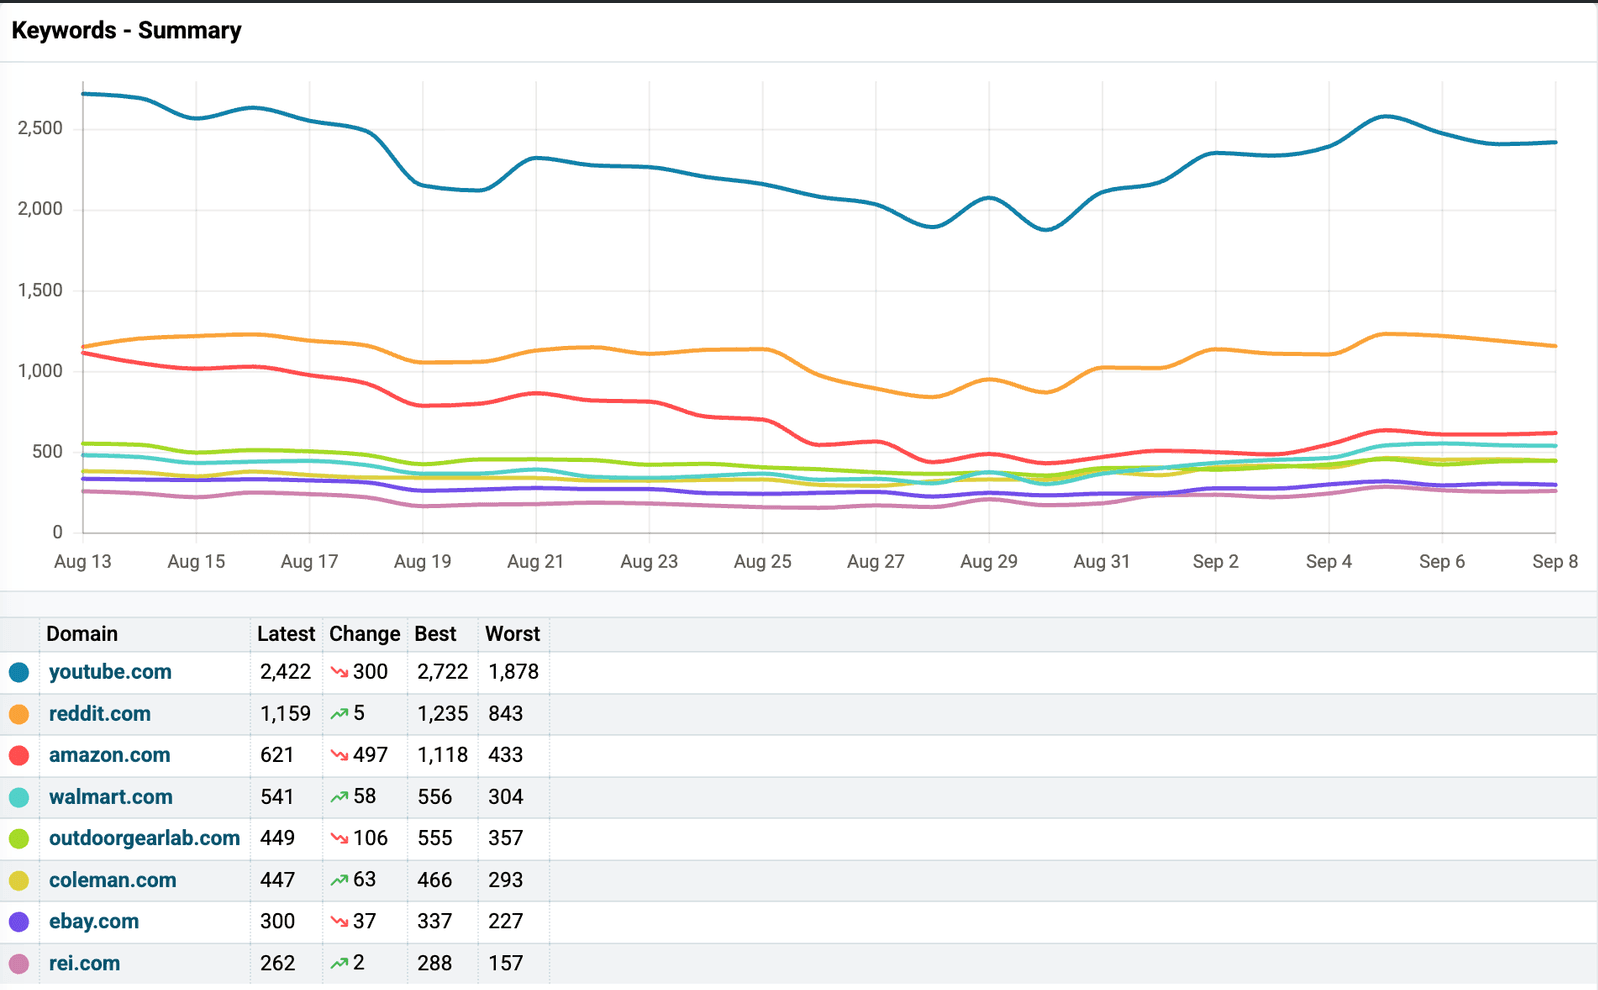
Task: Click the green up arrow beside 5
Action: tap(339, 714)
